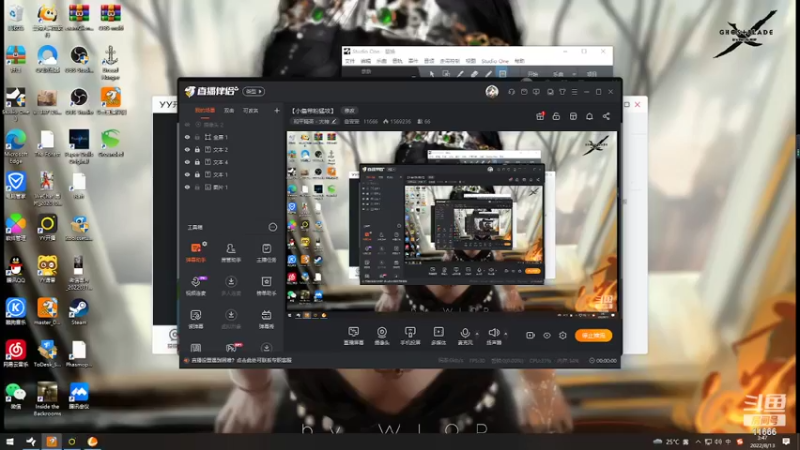The image size is (800, 450).
Task: Toggle visibility eye of 文本 1 layer
Action: [187, 174]
